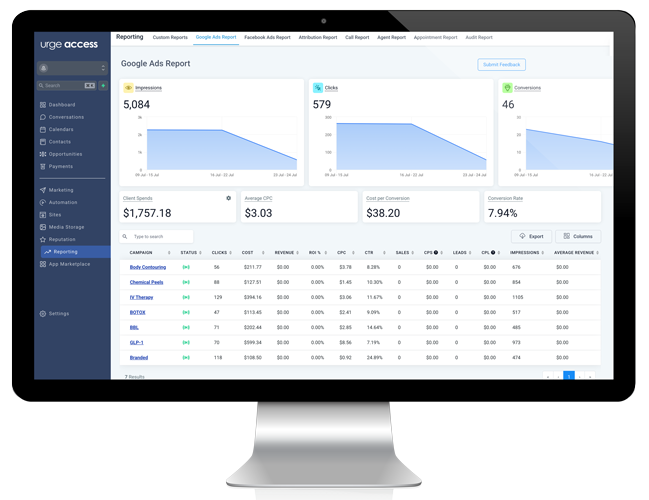Open Settings in the sidebar
Screen dimensions: 649x500
[x=59, y=314]
